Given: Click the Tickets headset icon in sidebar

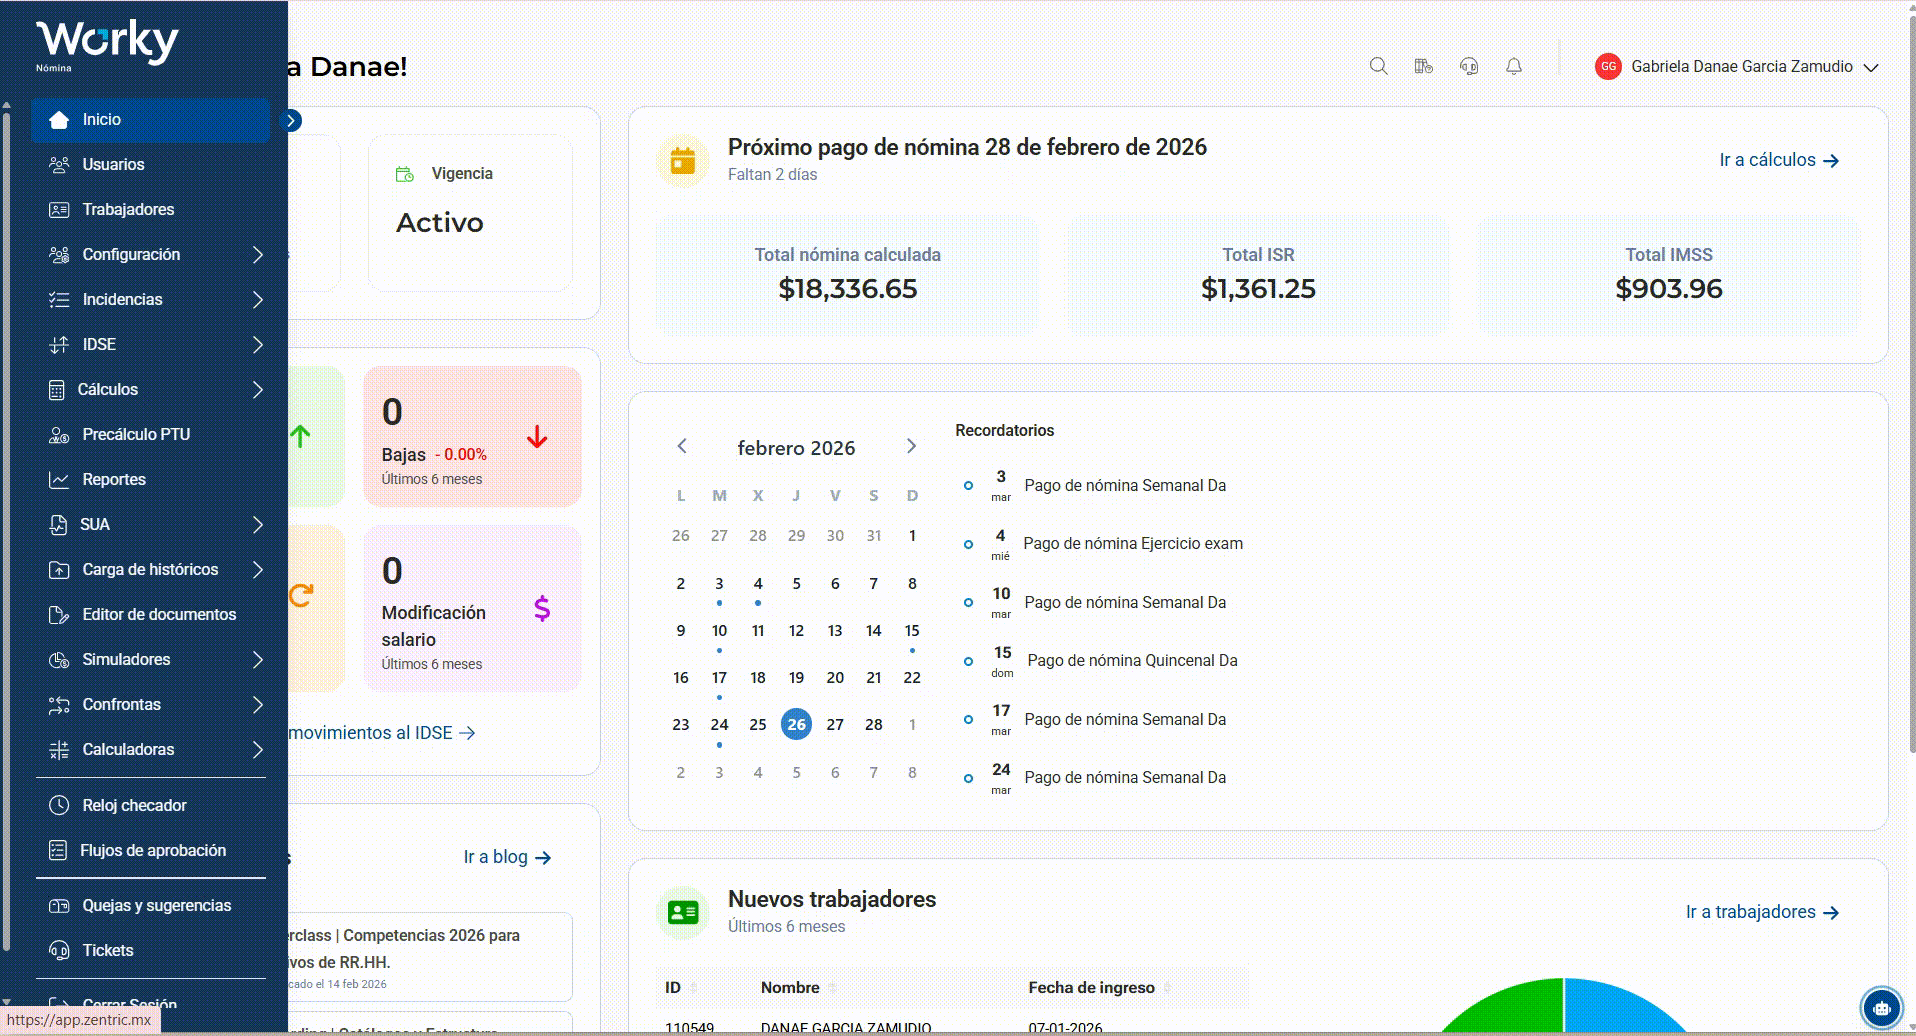Looking at the screenshot, I should 59,950.
